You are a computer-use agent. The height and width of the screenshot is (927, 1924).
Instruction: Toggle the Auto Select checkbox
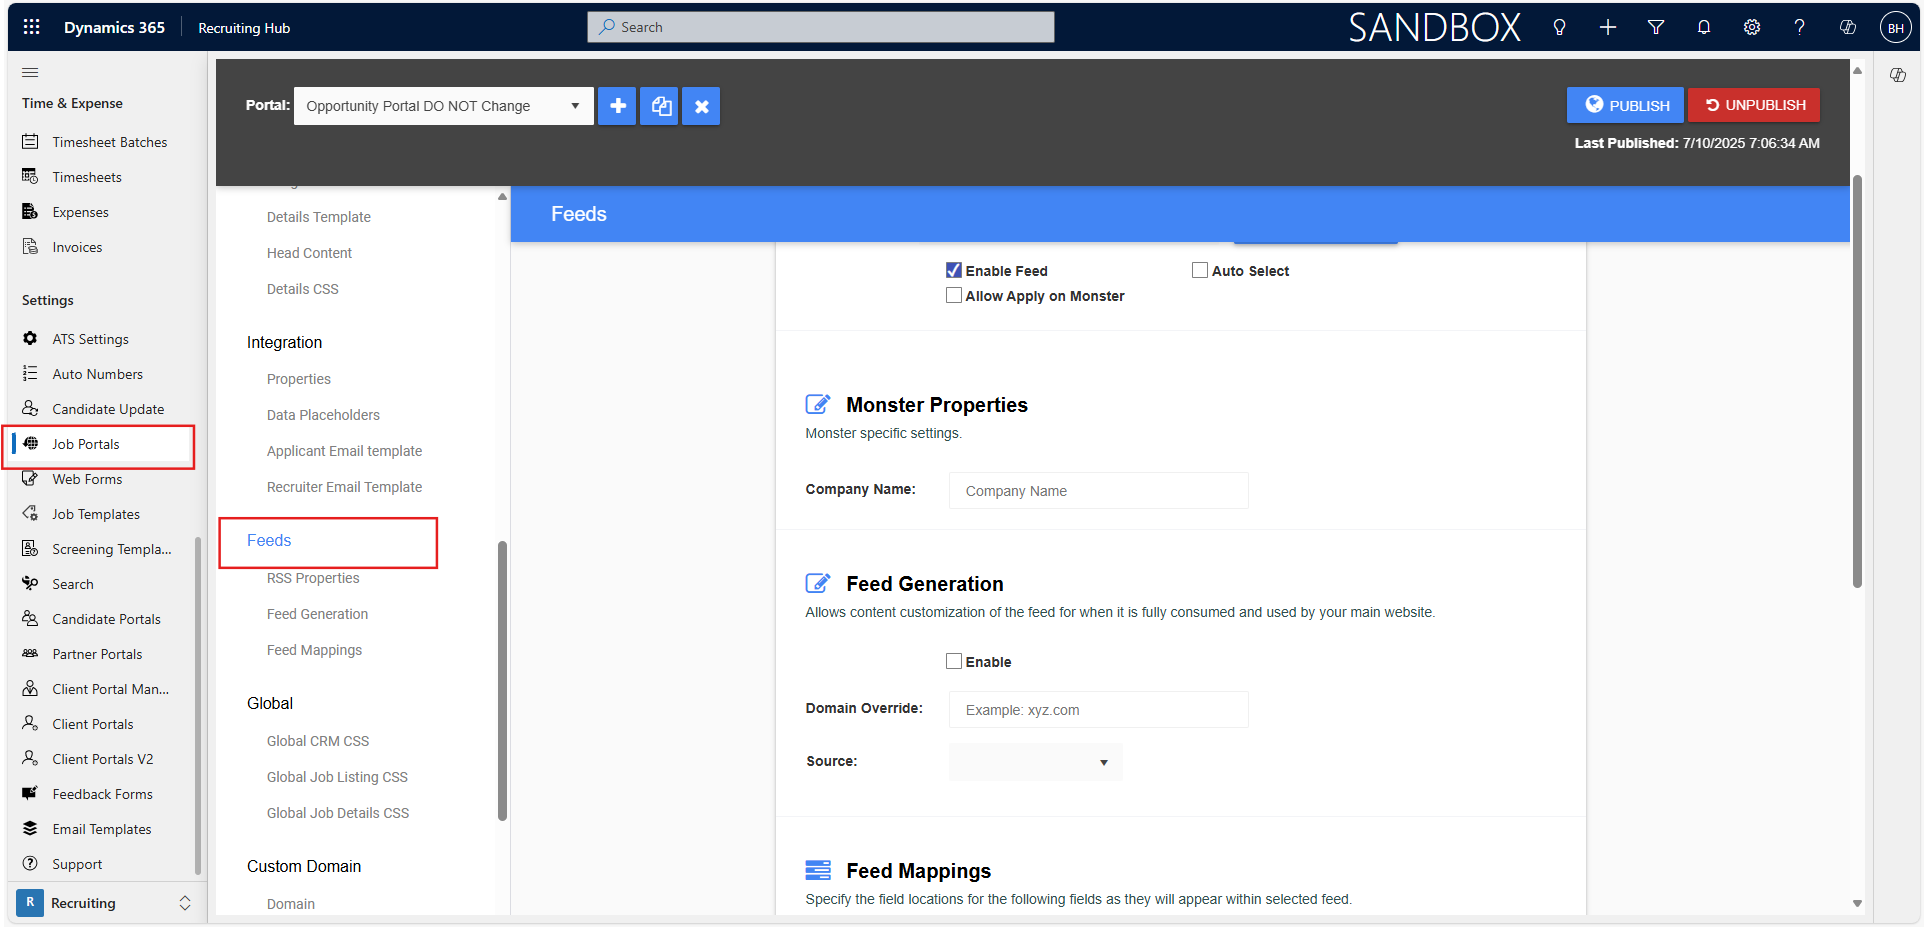point(1200,270)
